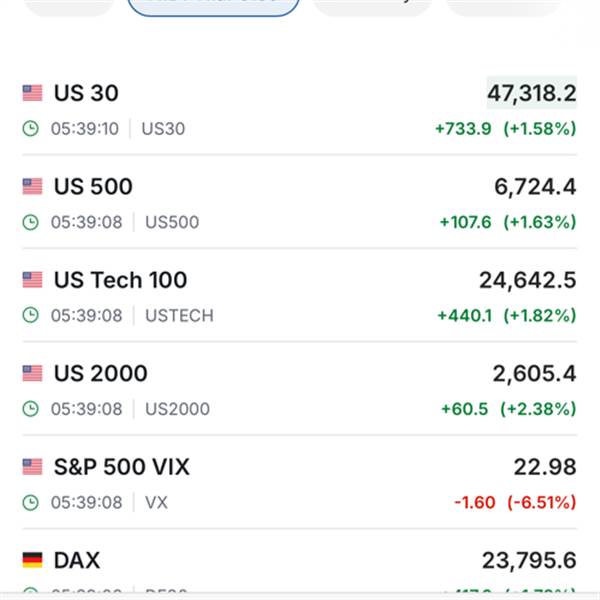Click the flag icon for S&P 500 VIX
The height and width of the screenshot is (600, 600).
(x=32, y=467)
